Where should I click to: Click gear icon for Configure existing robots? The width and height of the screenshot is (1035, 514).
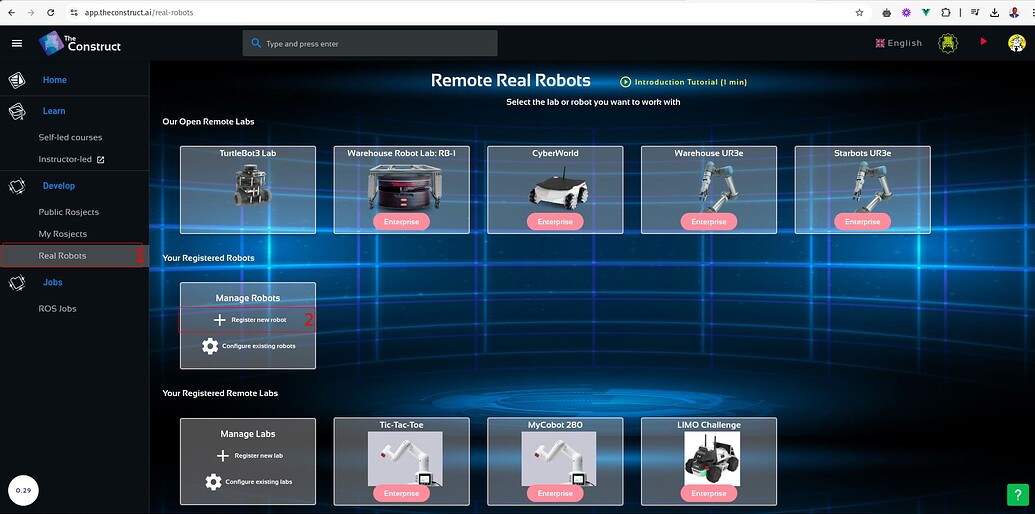click(x=210, y=346)
